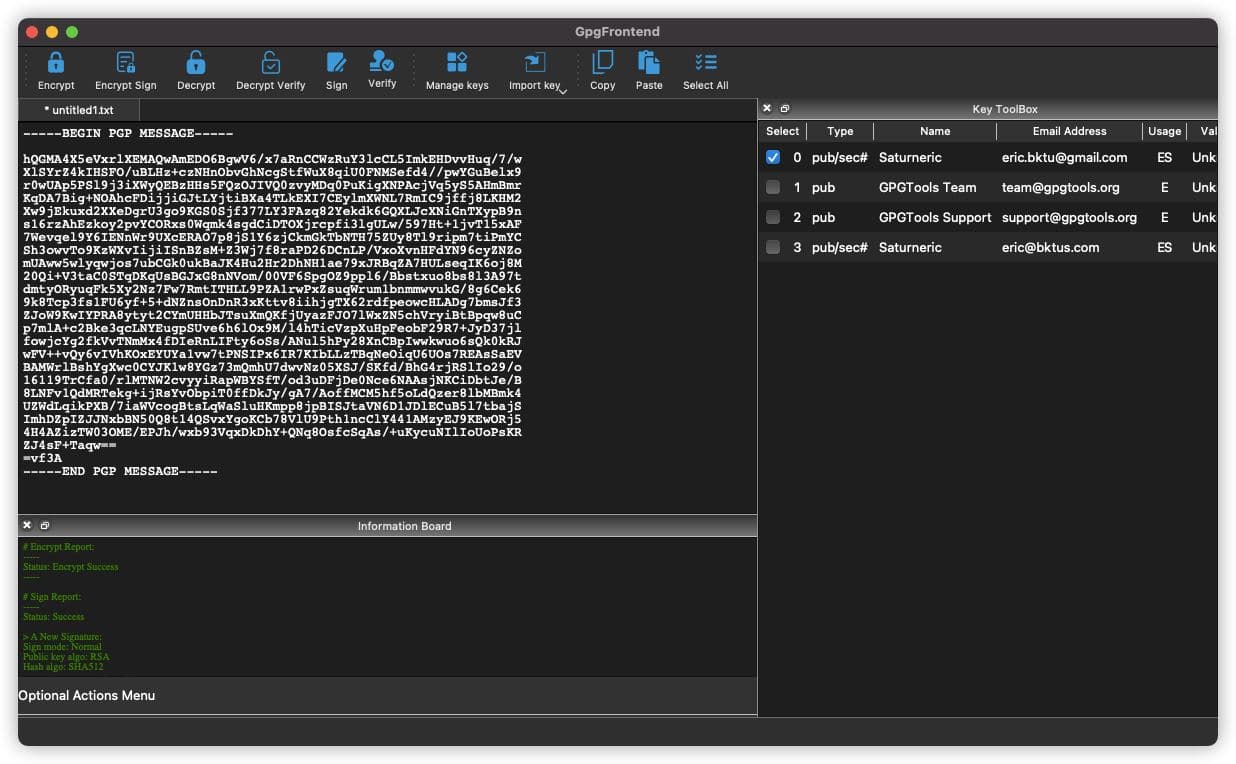Open Manage keys from the toolbar
Viewport: 1236px width, 764px height.
tap(457, 71)
